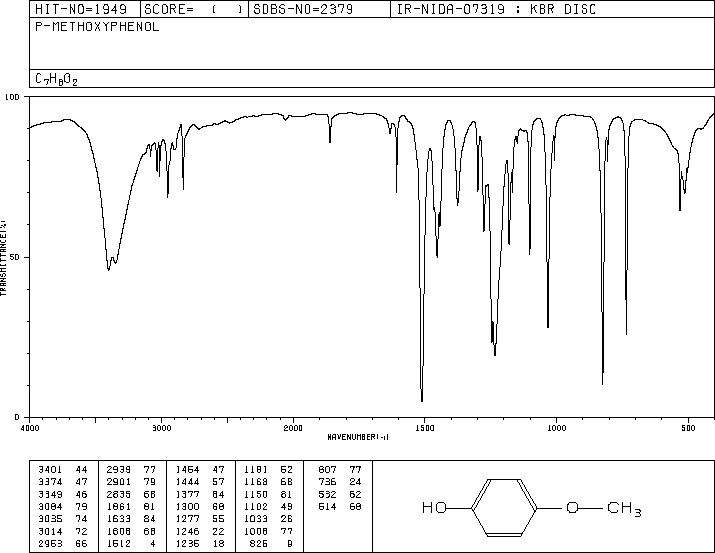The image size is (715, 553).
Task: Click peak wavenumber 1235 in the table
Action: pos(187,544)
